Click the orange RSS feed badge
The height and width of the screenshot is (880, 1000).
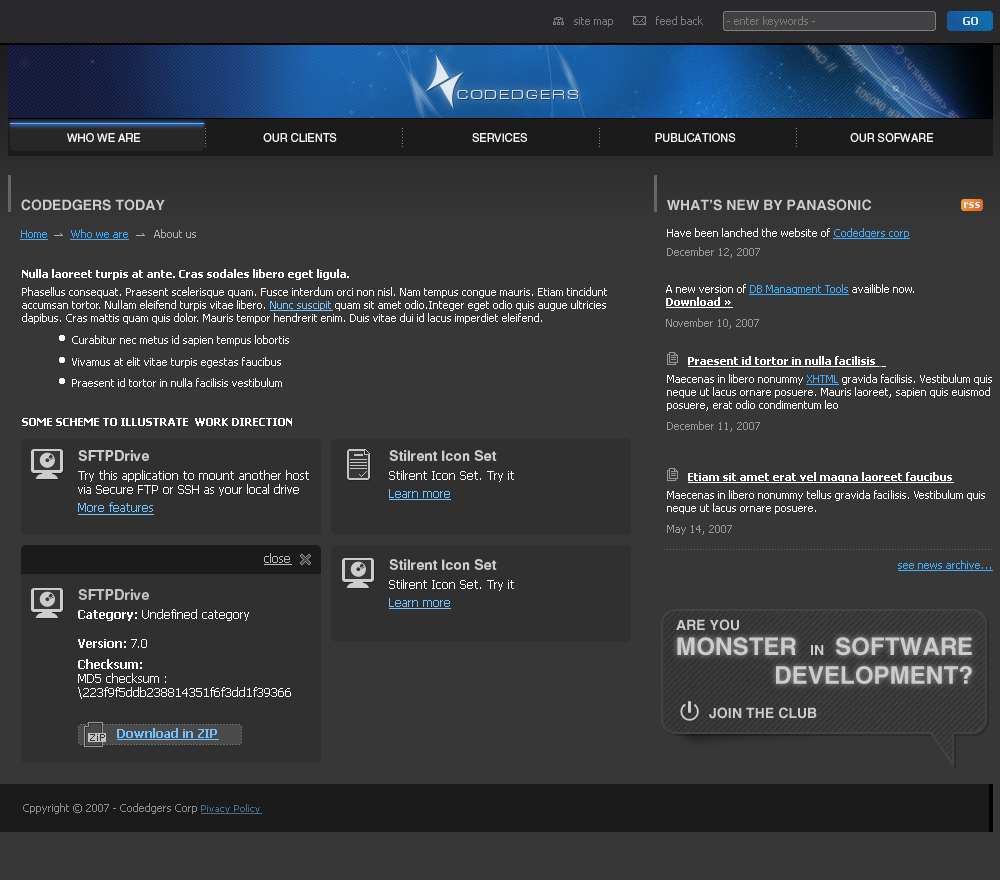pos(971,205)
